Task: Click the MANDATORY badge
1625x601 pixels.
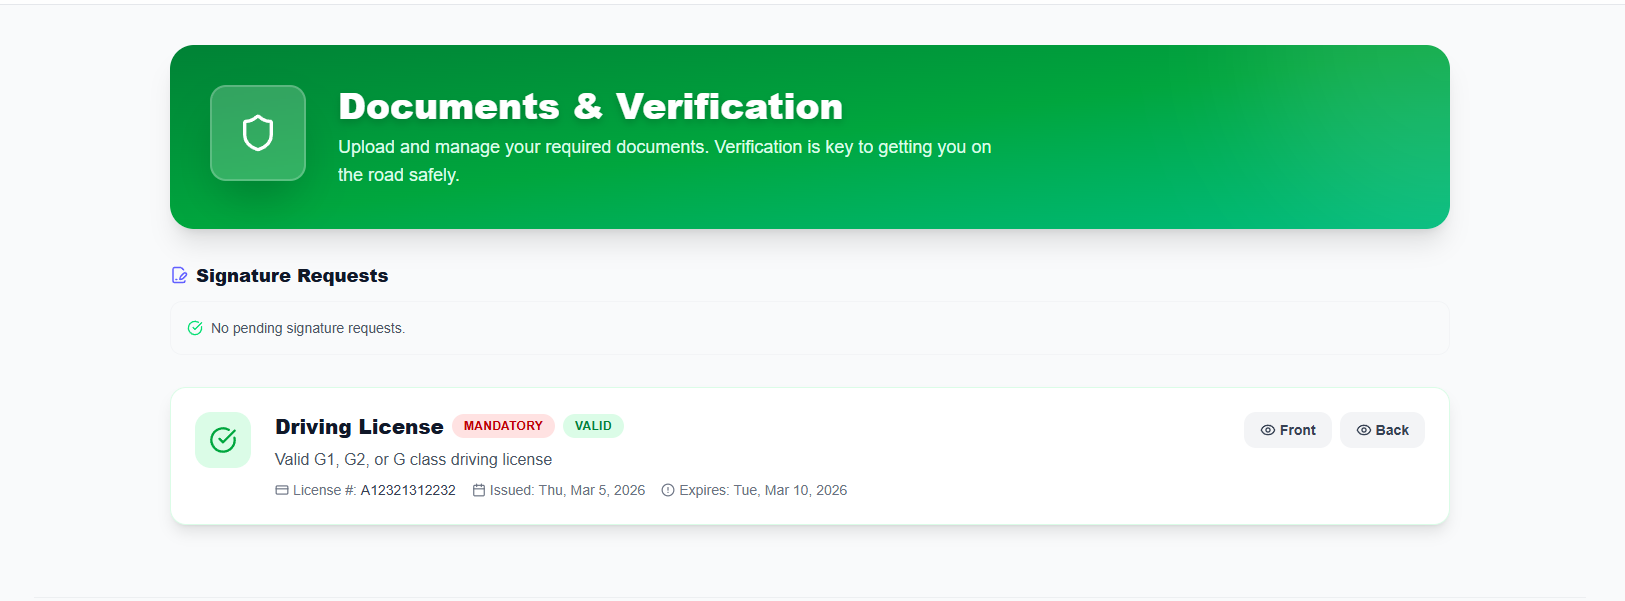Action: coord(503,426)
